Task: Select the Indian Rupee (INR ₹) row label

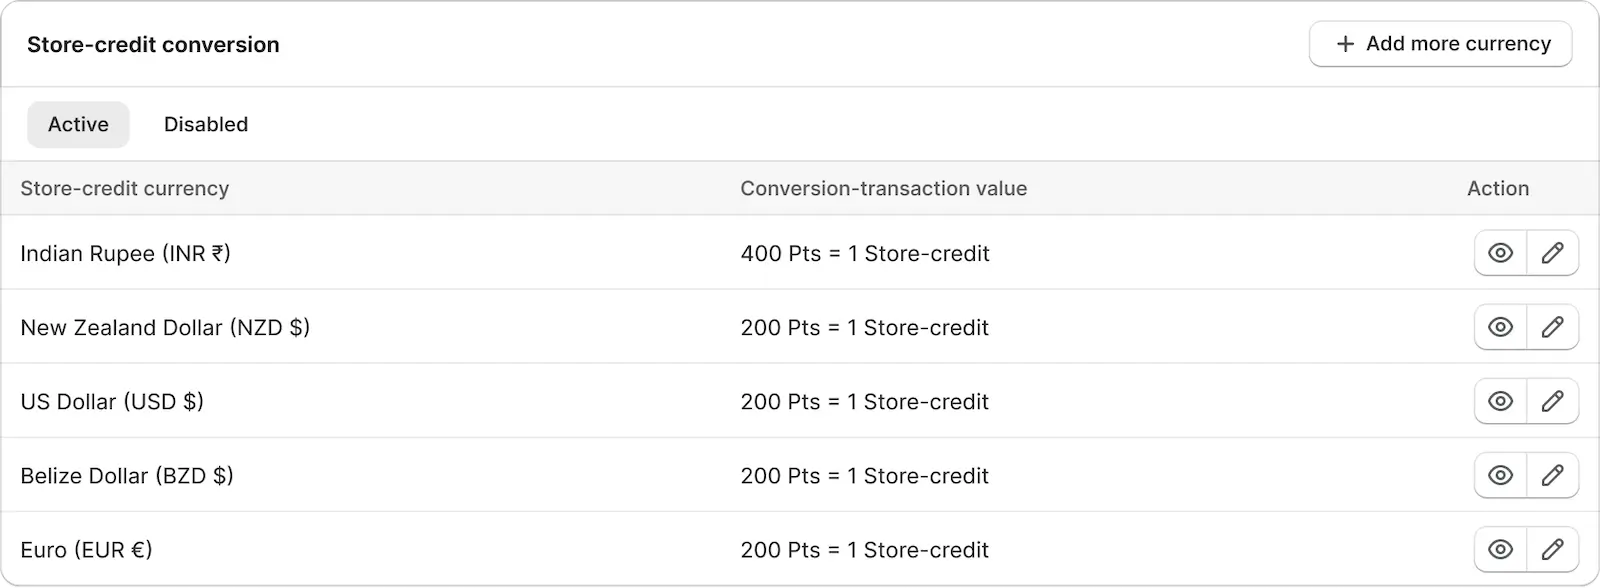Action: (125, 253)
